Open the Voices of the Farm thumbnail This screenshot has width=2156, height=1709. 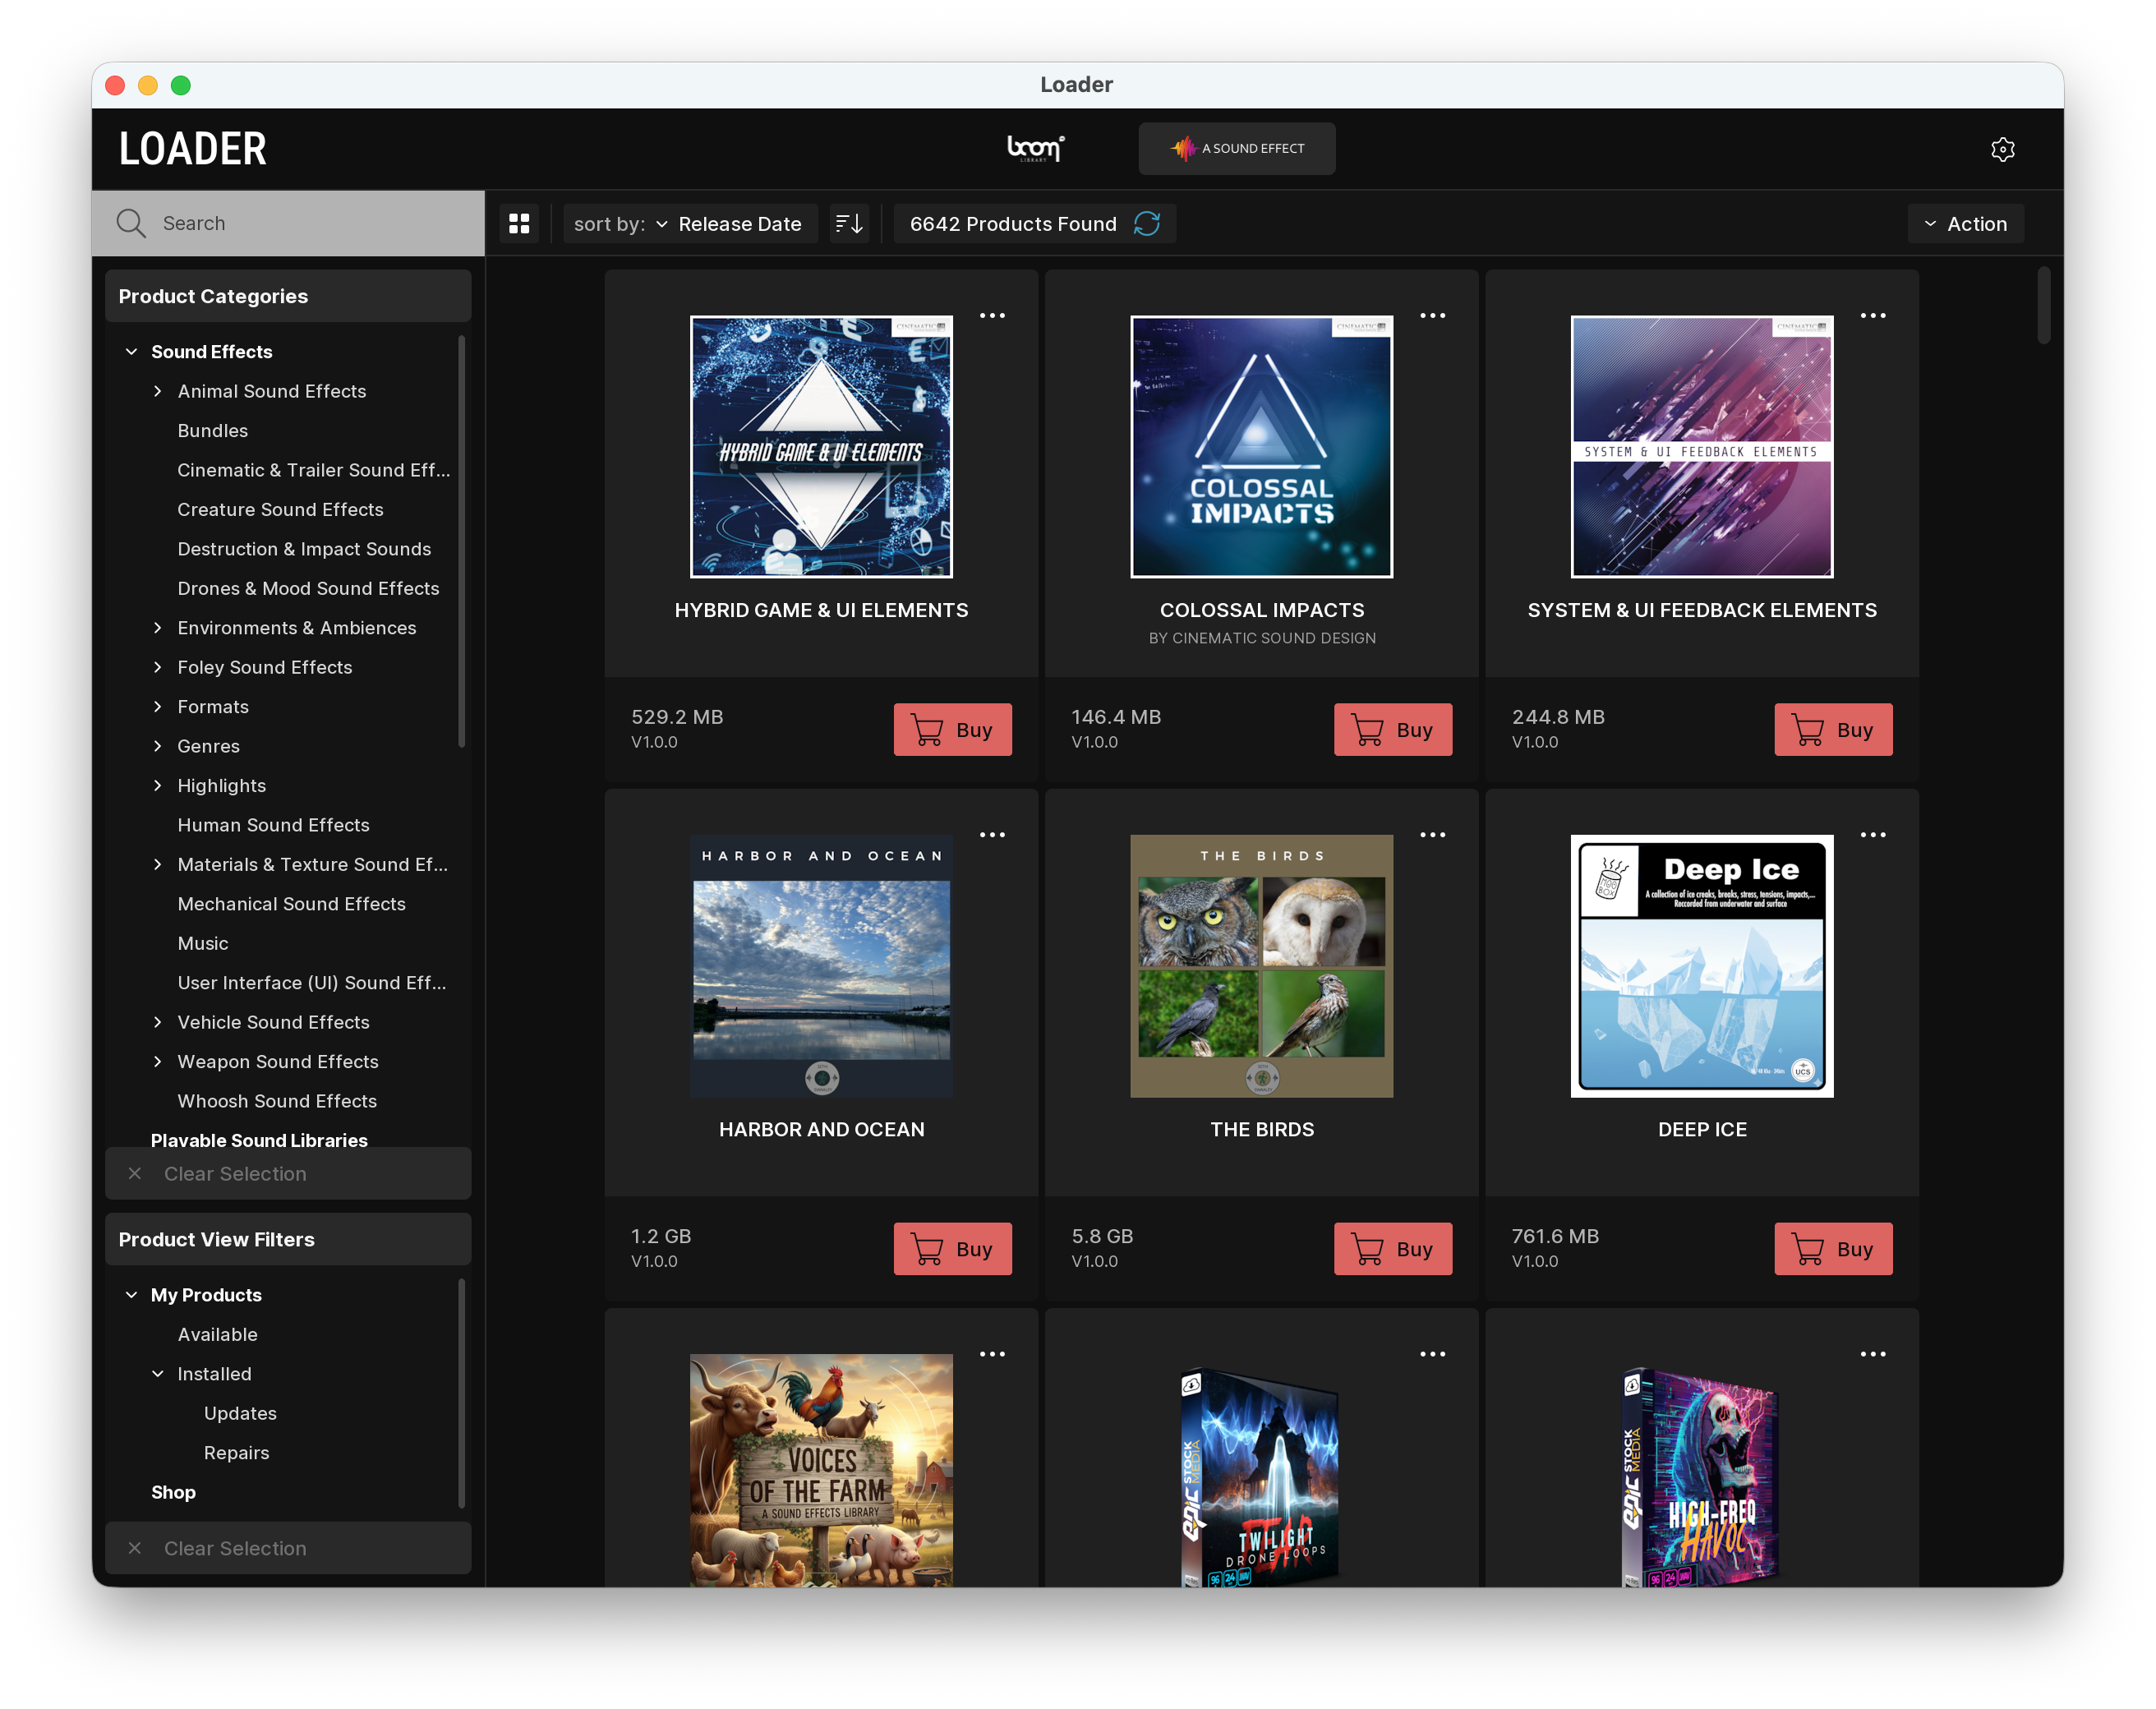pos(821,1468)
